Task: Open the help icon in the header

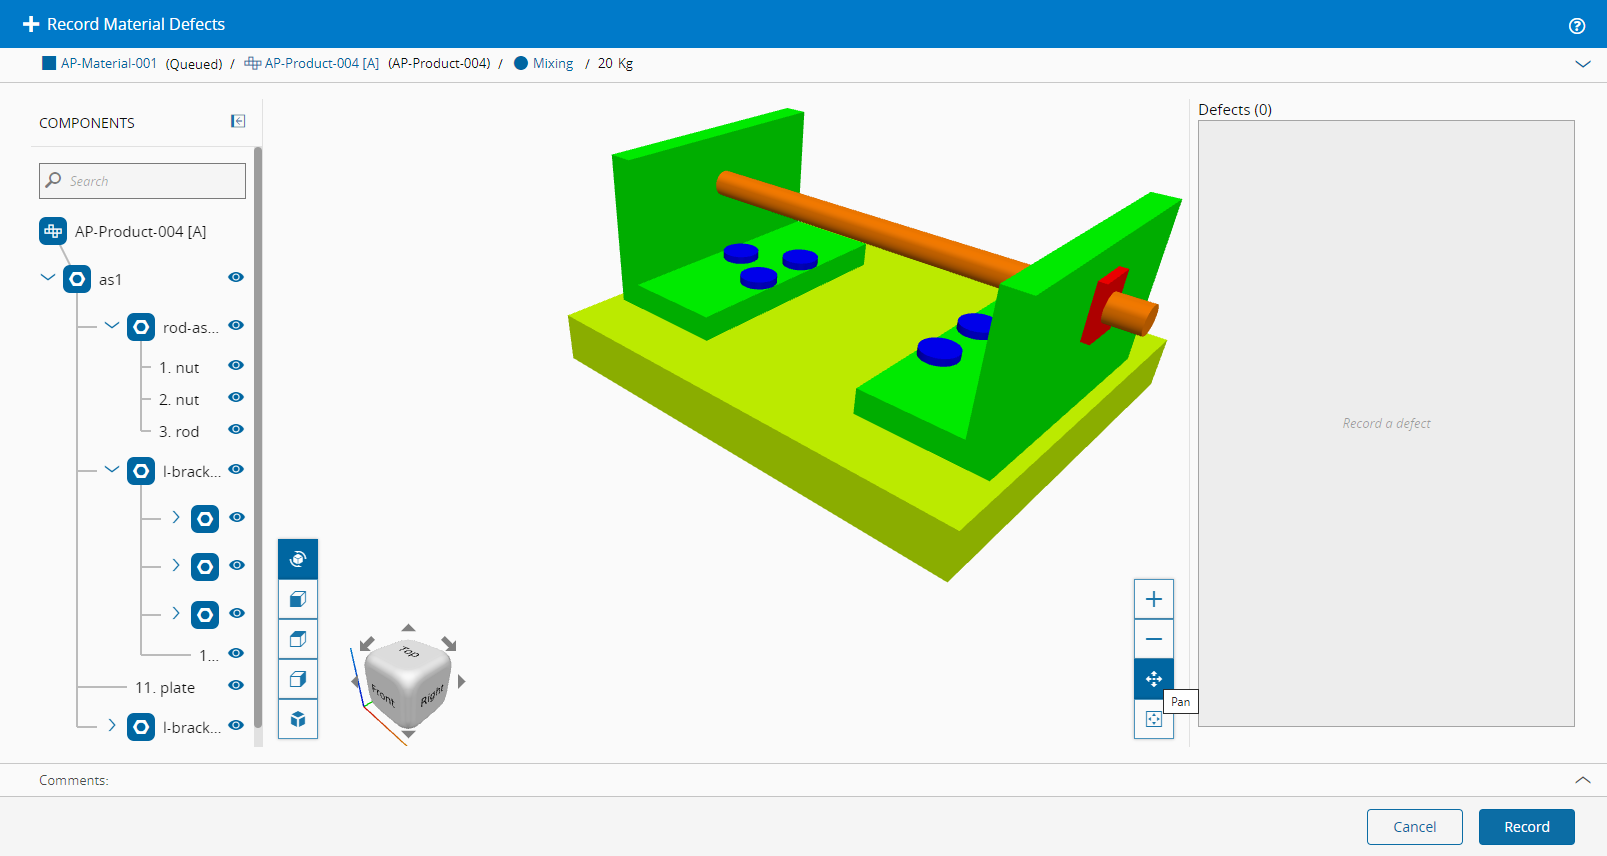Action: [1577, 25]
